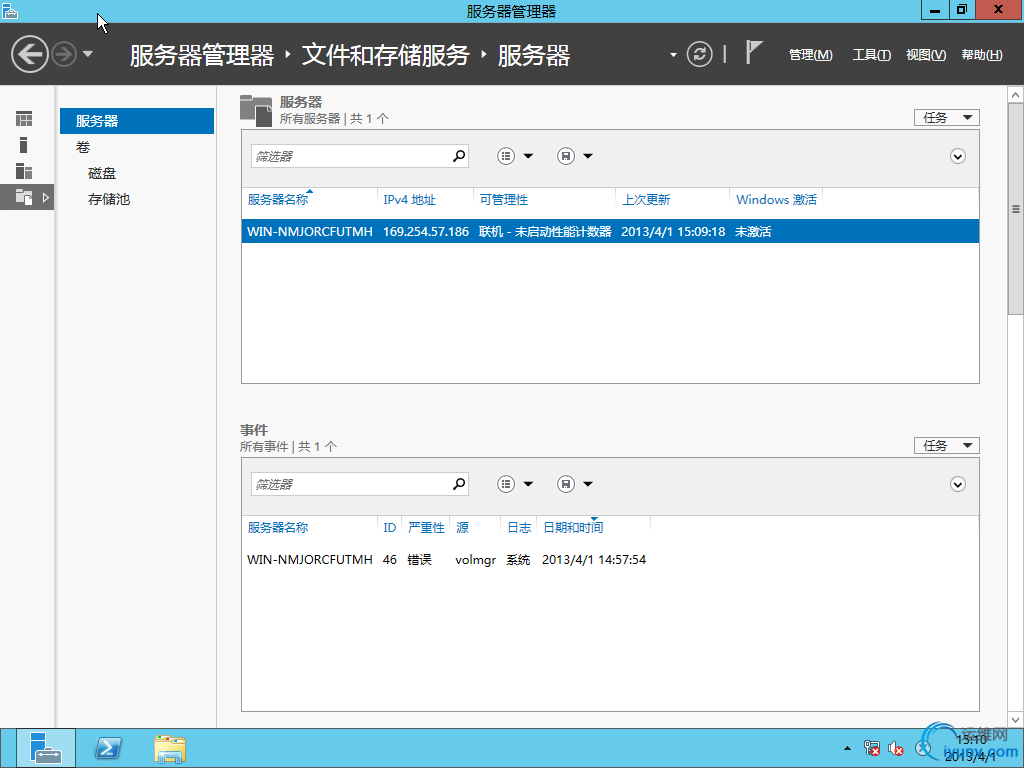Click the volume muted tray icon
The image size is (1024, 768).
click(x=896, y=748)
